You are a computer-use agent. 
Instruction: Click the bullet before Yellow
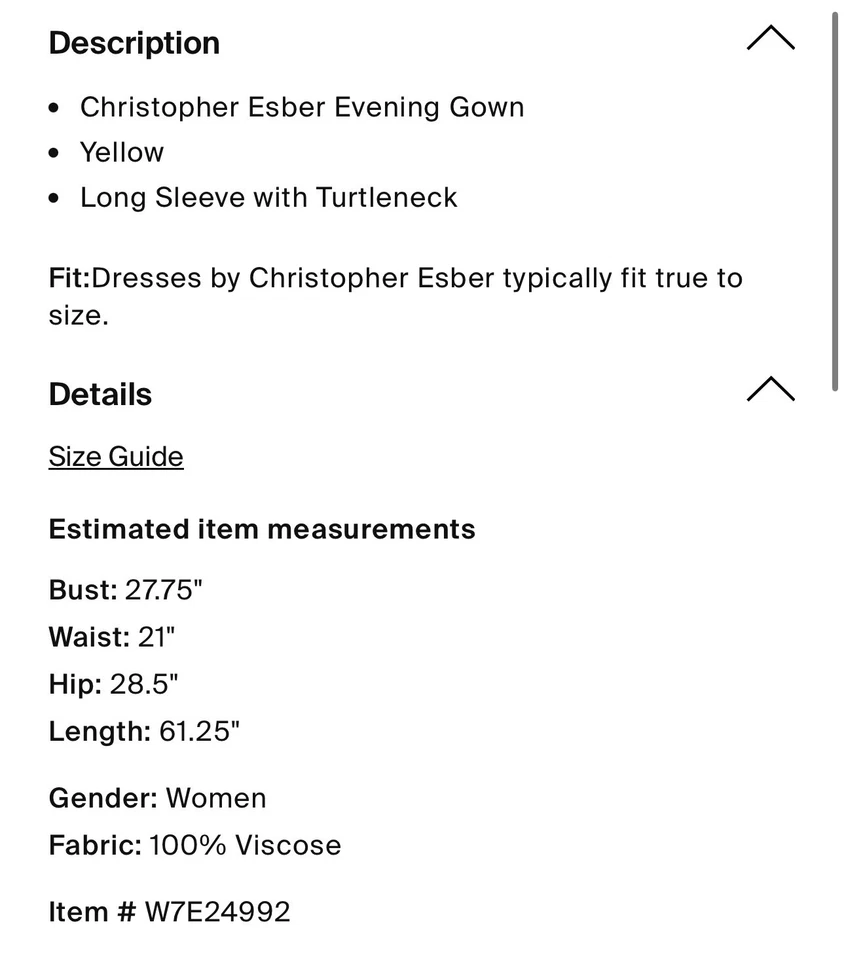(54, 153)
